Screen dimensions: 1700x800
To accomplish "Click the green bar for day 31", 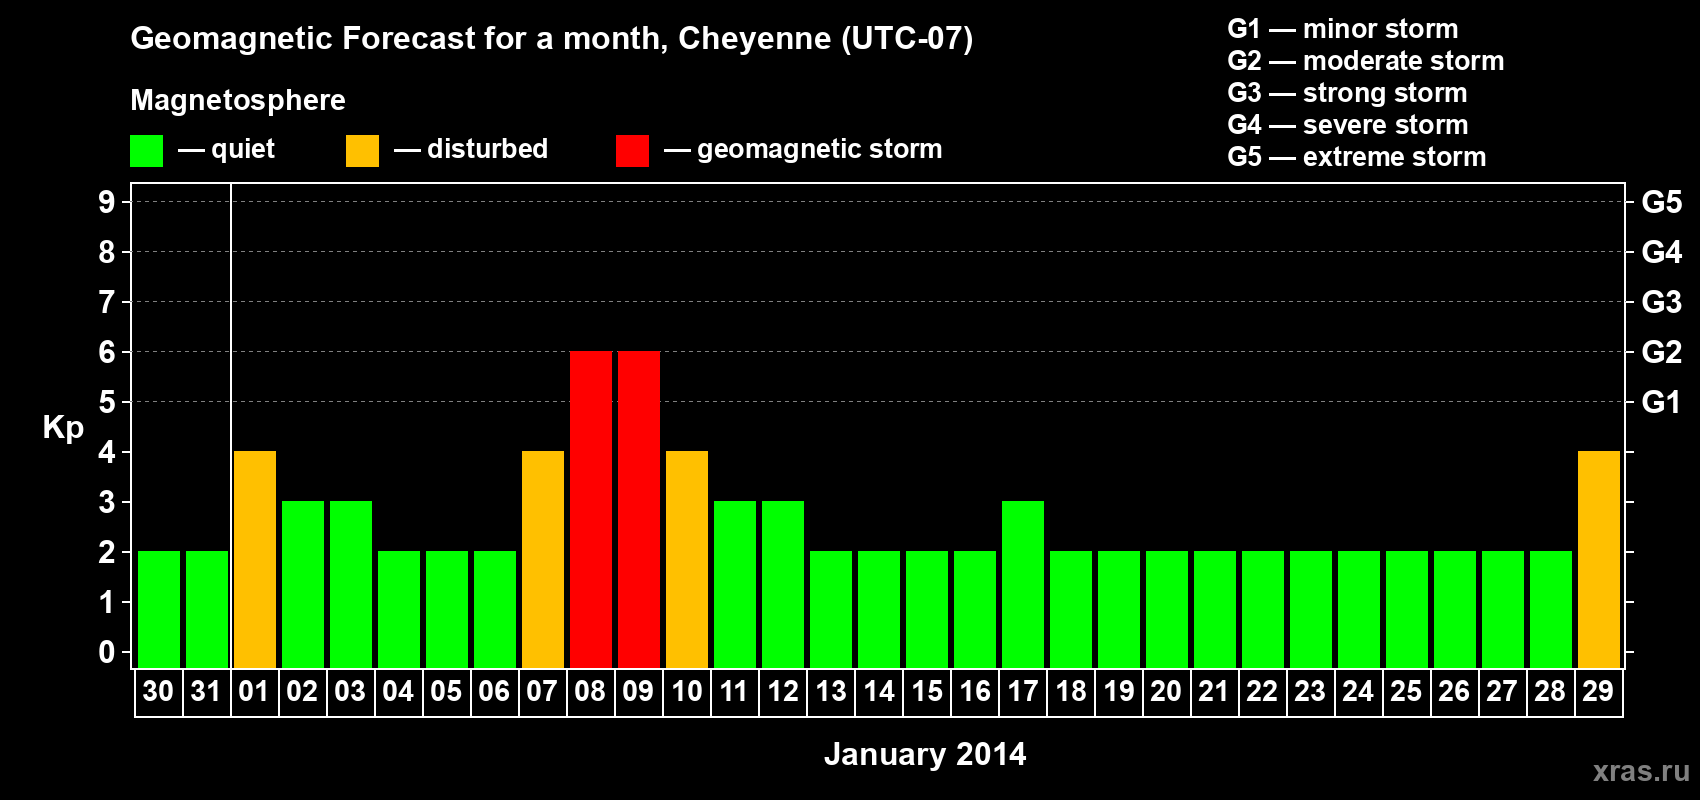I will 207,610.
